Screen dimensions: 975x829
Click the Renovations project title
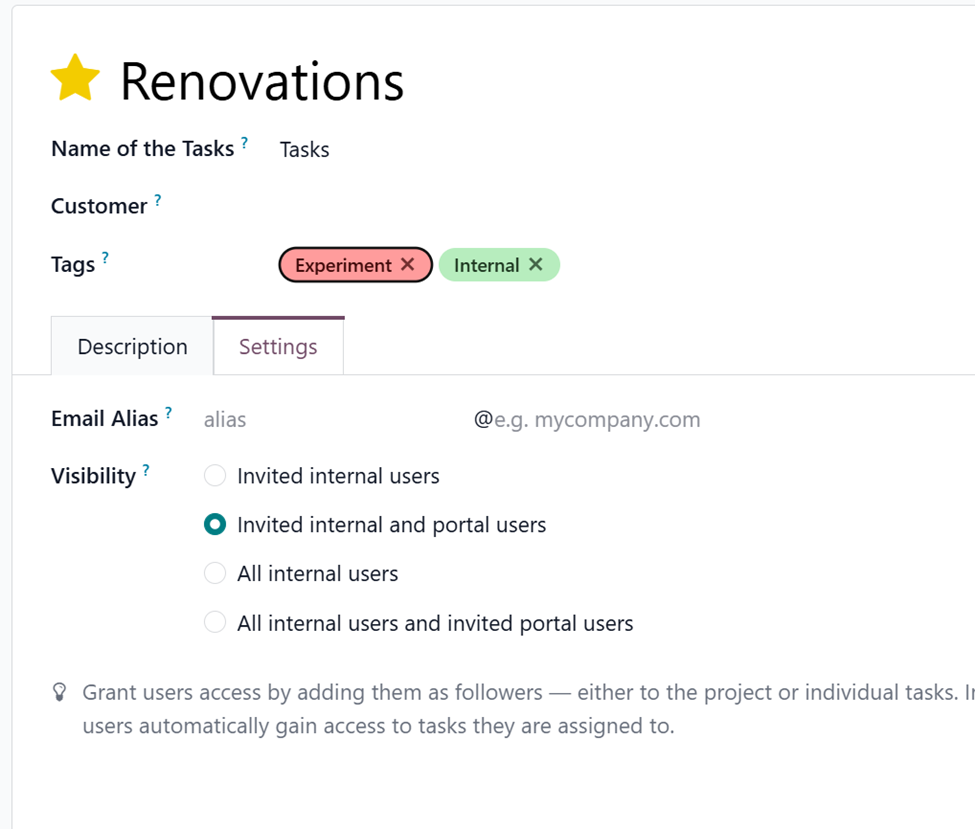(262, 82)
